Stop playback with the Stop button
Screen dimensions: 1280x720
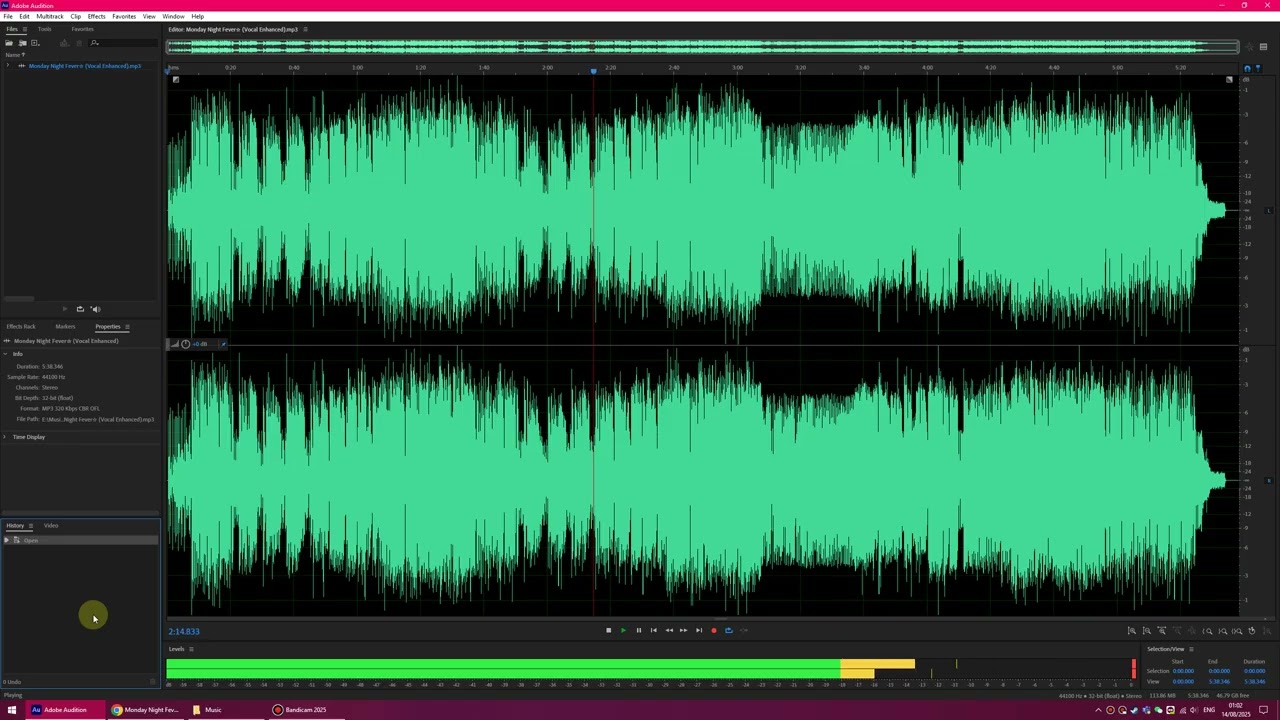click(x=608, y=631)
